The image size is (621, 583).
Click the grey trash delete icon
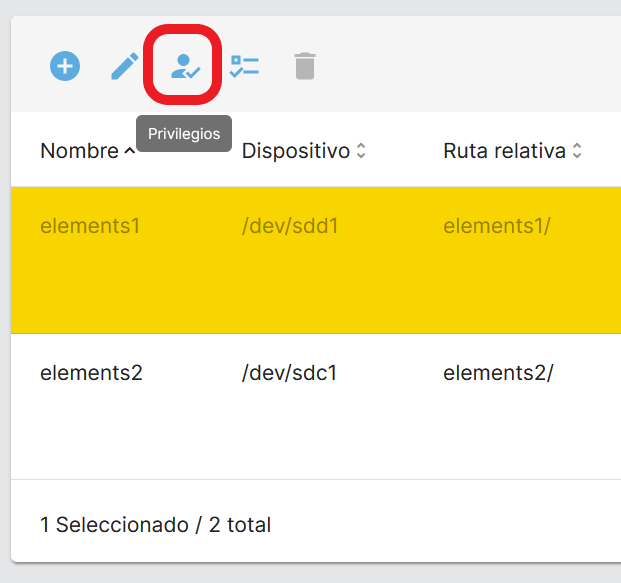pyautogui.click(x=305, y=67)
